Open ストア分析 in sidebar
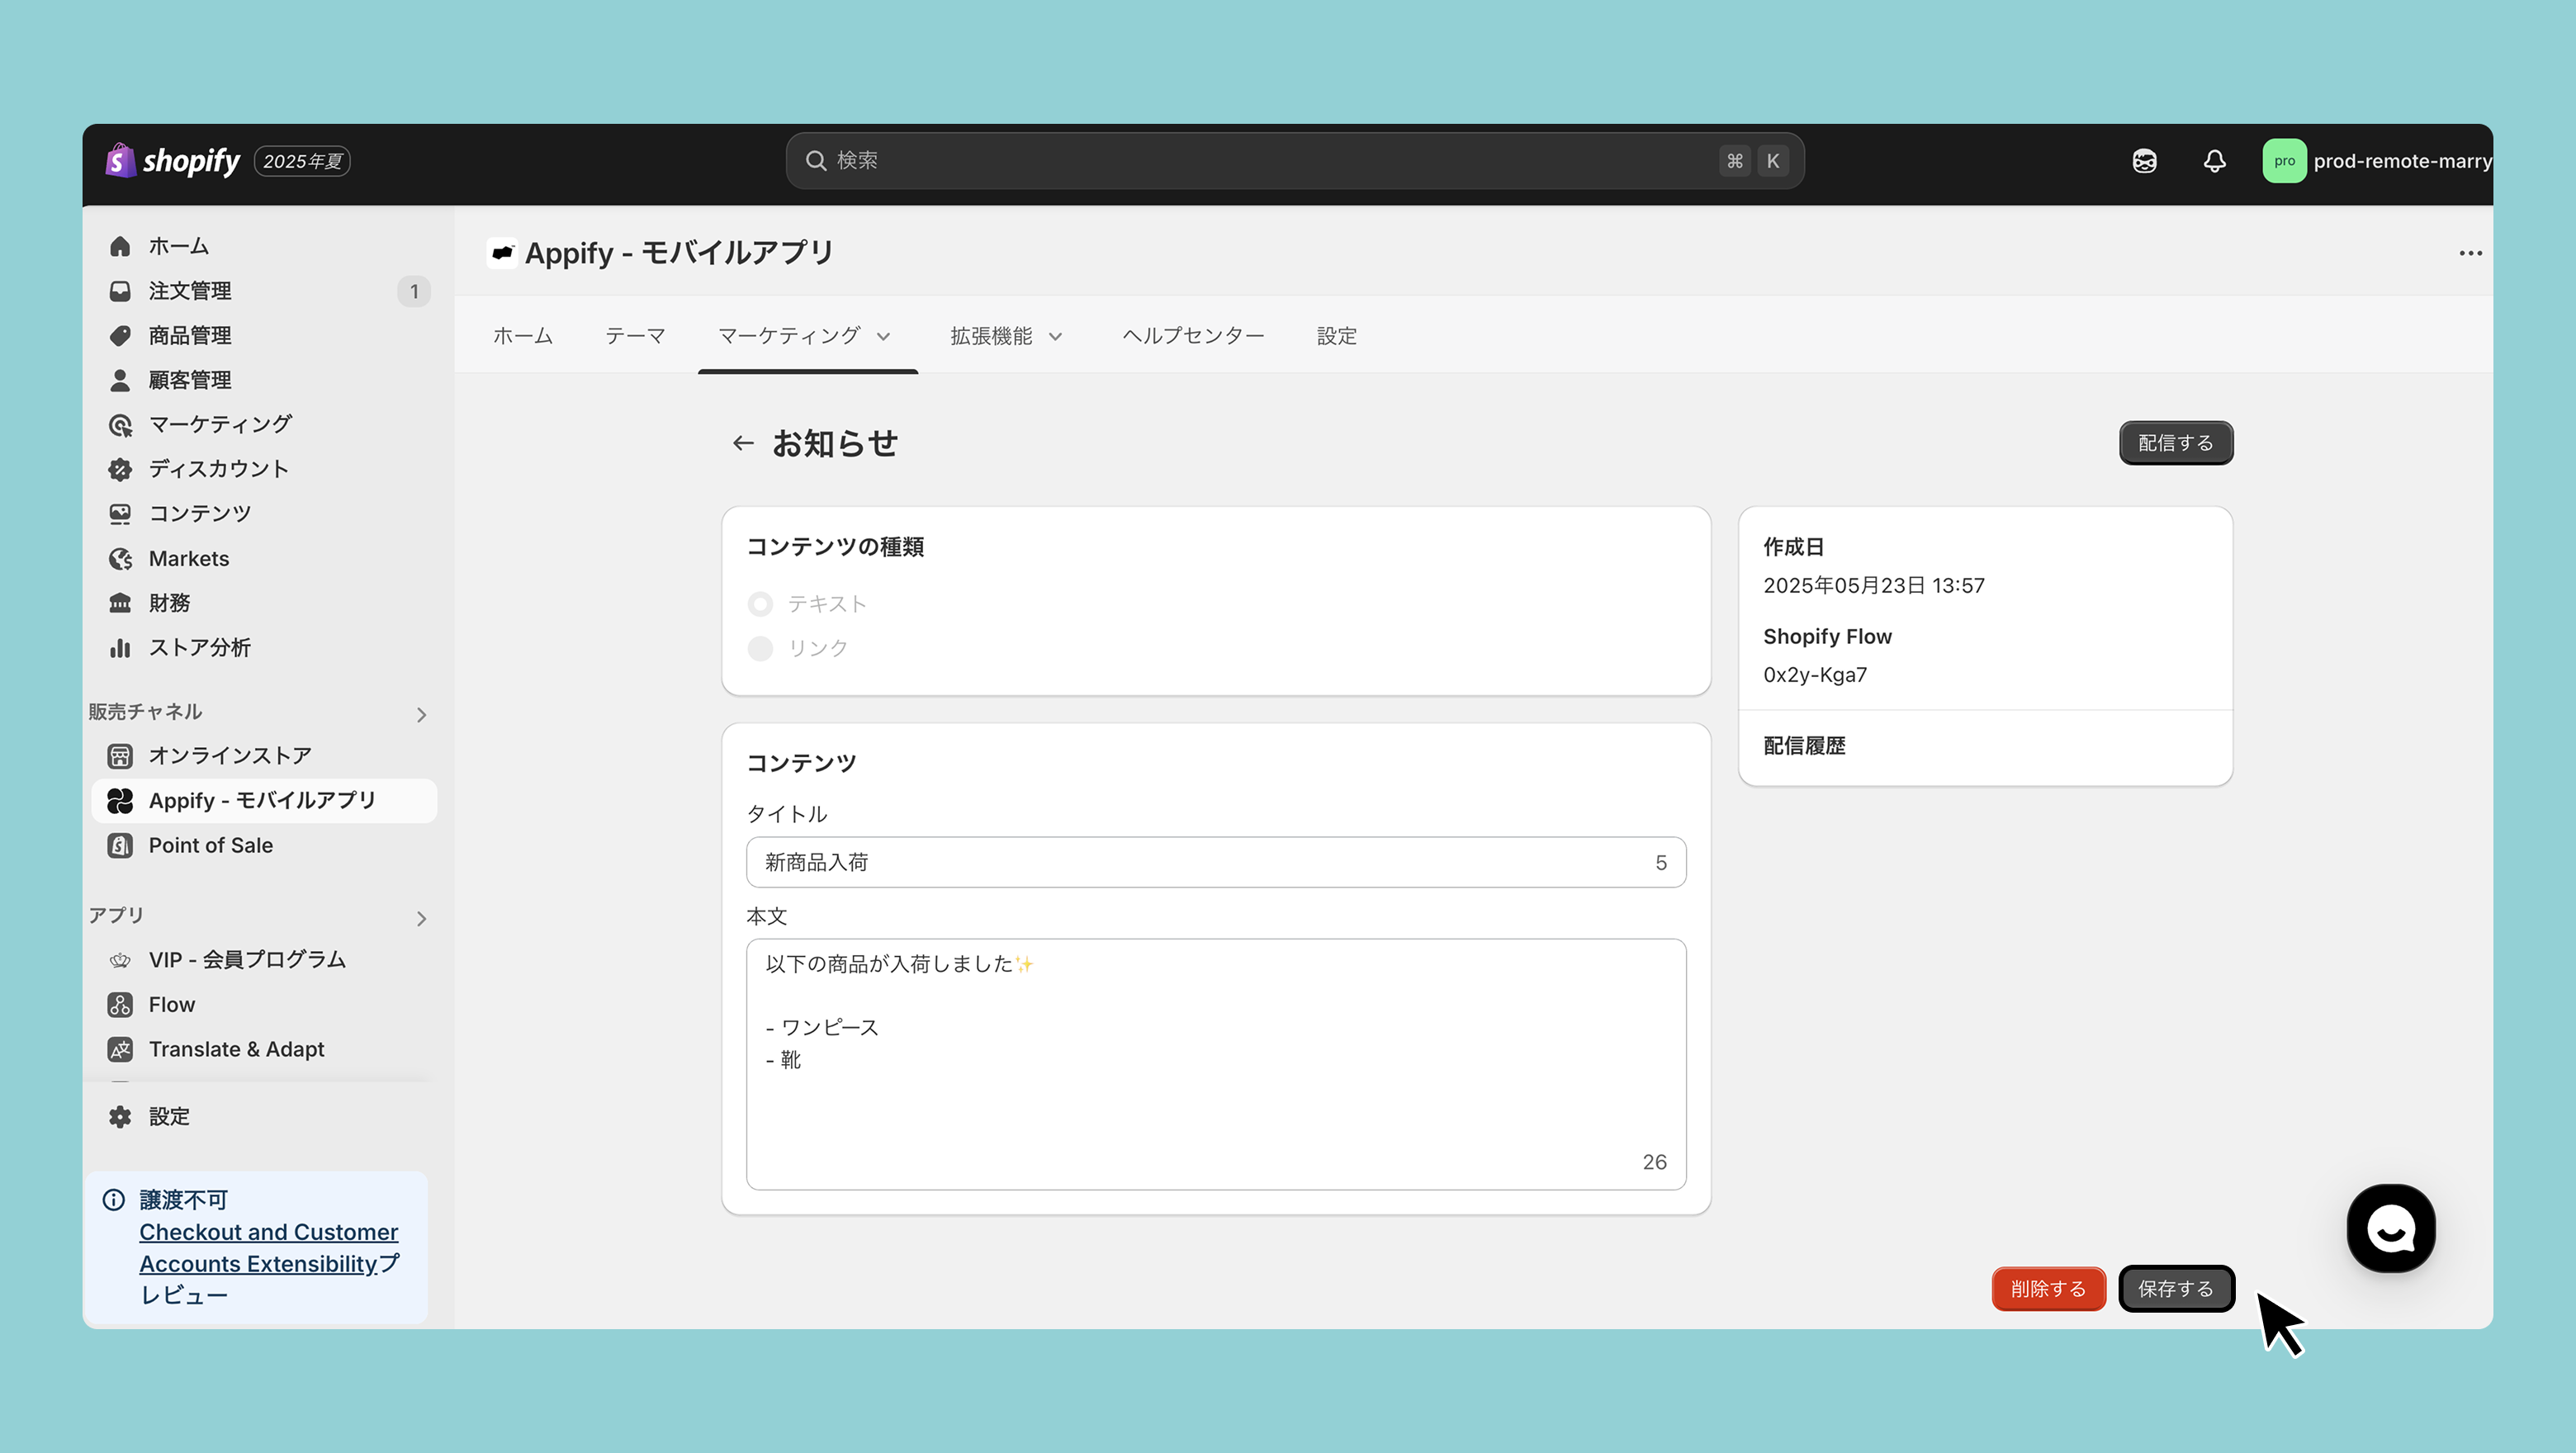The image size is (2576, 1453). pos(199,647)
